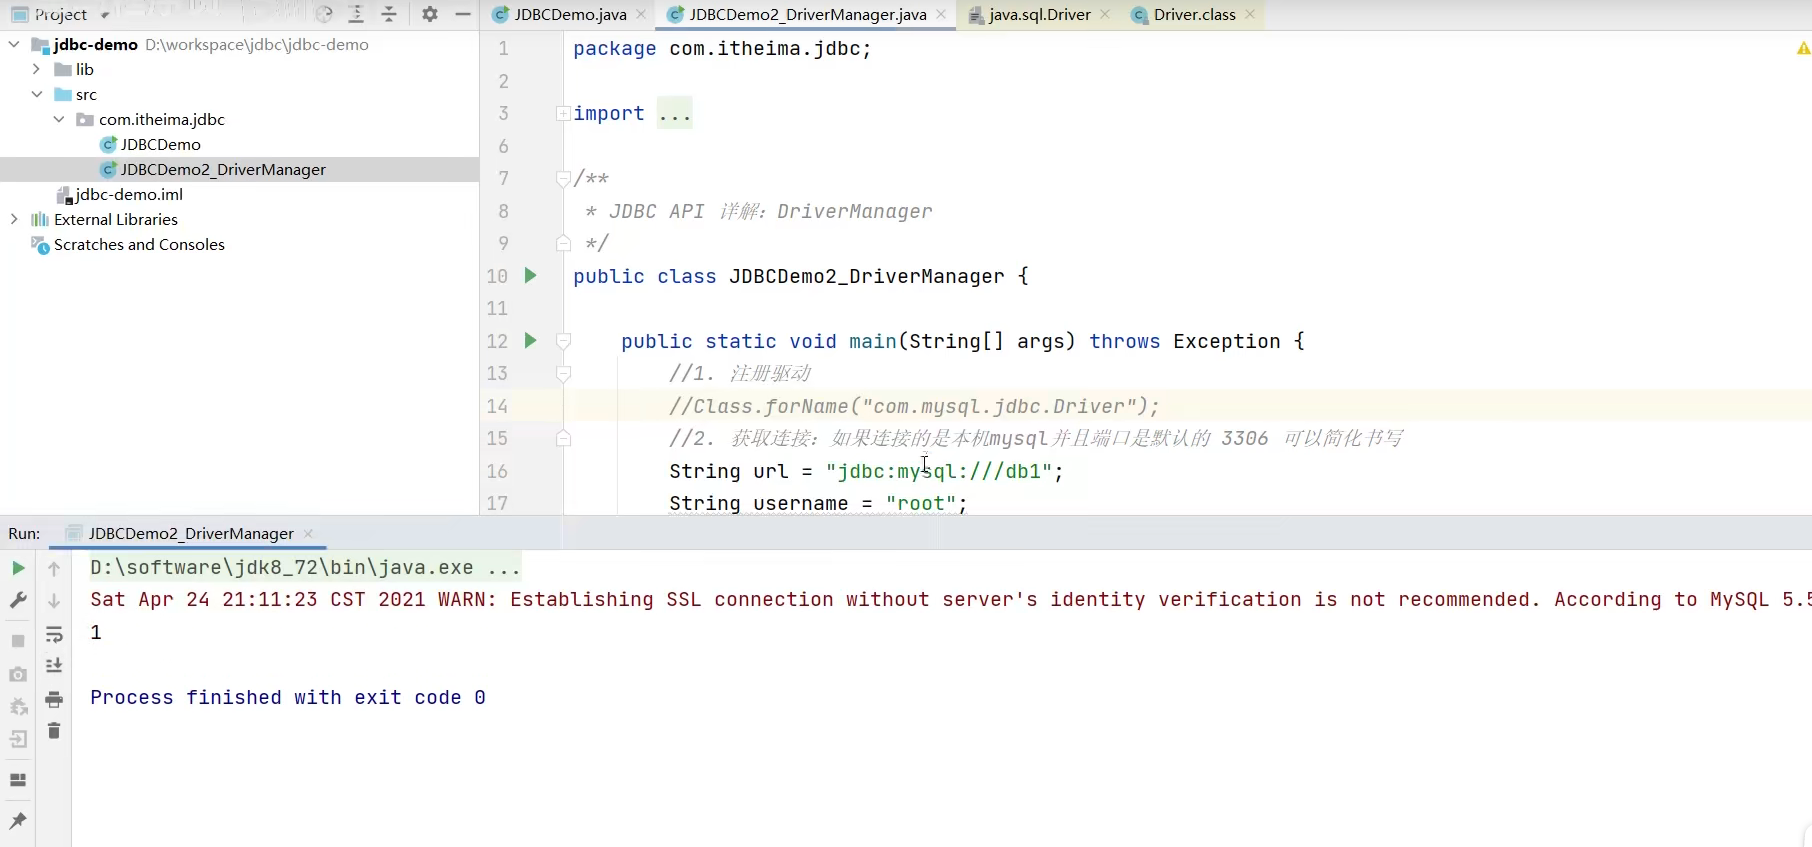The width and height of the screenshot is (1812, 847).
Task: Run class from gutter arrow on line 10
Action: coord(531,275)
